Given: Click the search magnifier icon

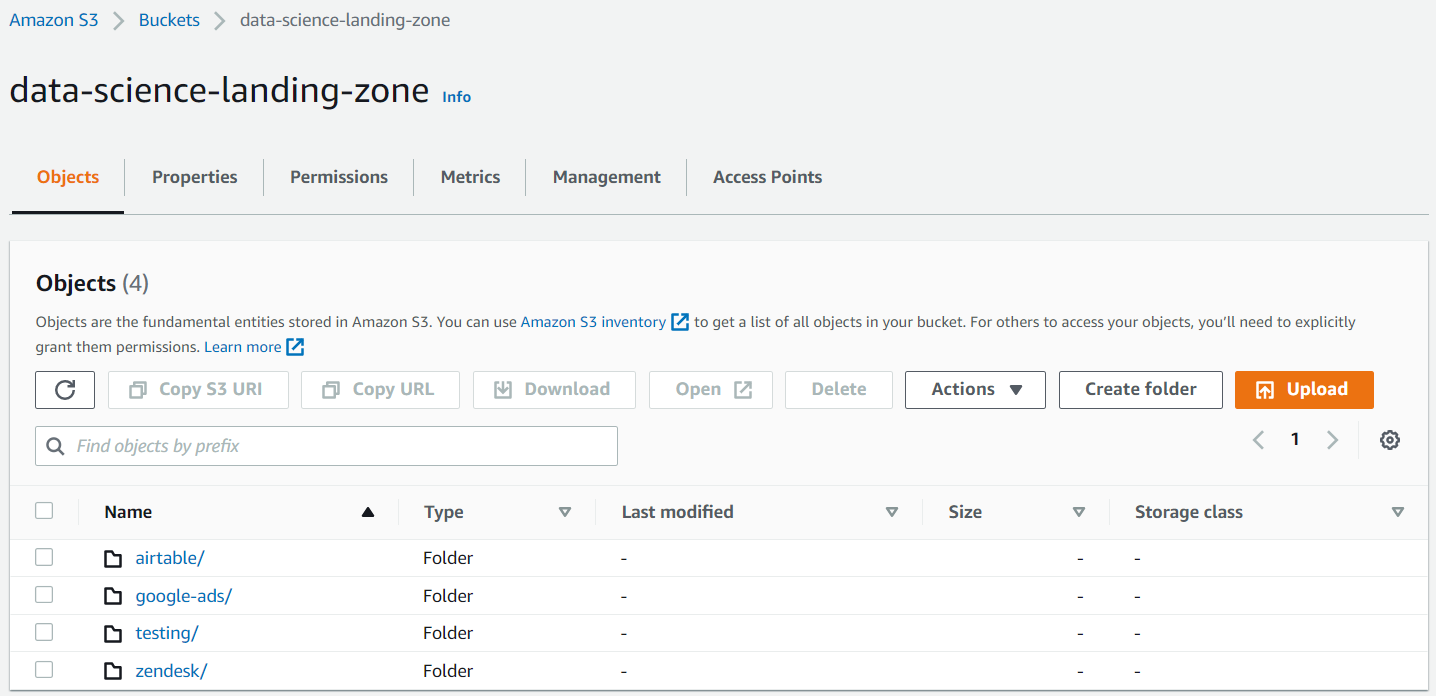Looking at the screenshot, I should [x=57, y=446].
